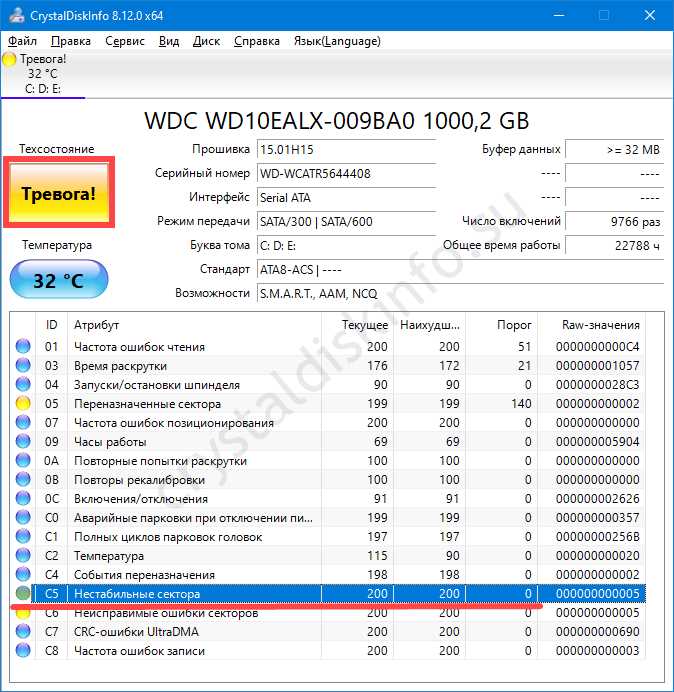
Task: Click the Возможности field S.M.A.R.T., AAM, NCQ
Action: pyautogui.click(x=460, y=293)
